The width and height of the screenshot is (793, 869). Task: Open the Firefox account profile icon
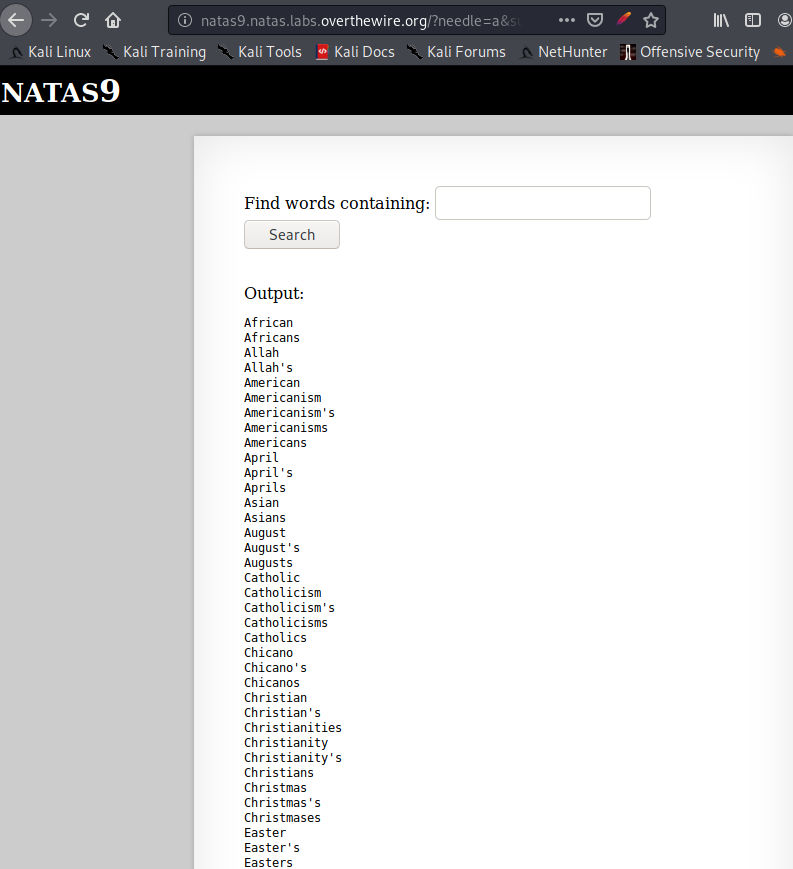coord(784,20)
